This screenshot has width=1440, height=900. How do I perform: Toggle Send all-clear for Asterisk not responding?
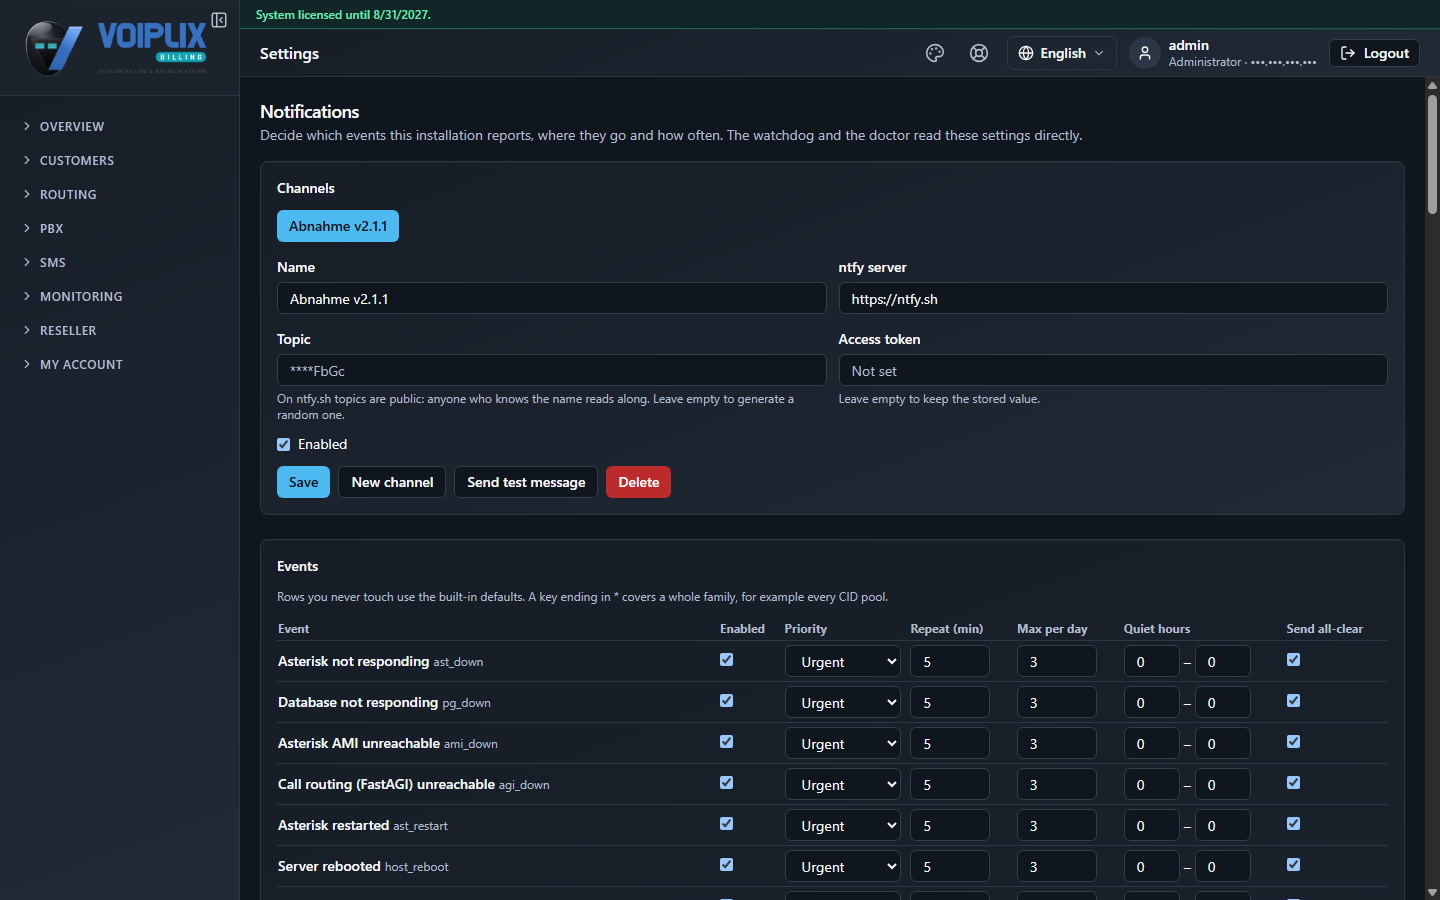point(1294,660)
